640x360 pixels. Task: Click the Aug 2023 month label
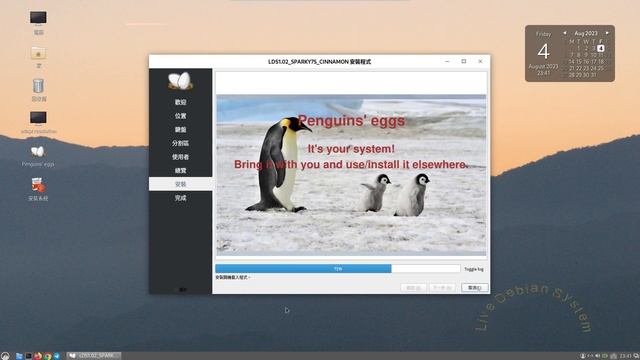586,33
